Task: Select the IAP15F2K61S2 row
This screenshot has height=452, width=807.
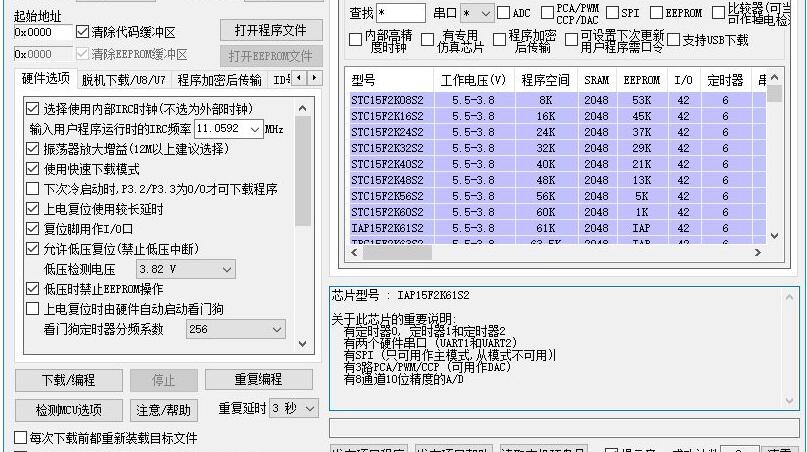Action: click(556, 228)
